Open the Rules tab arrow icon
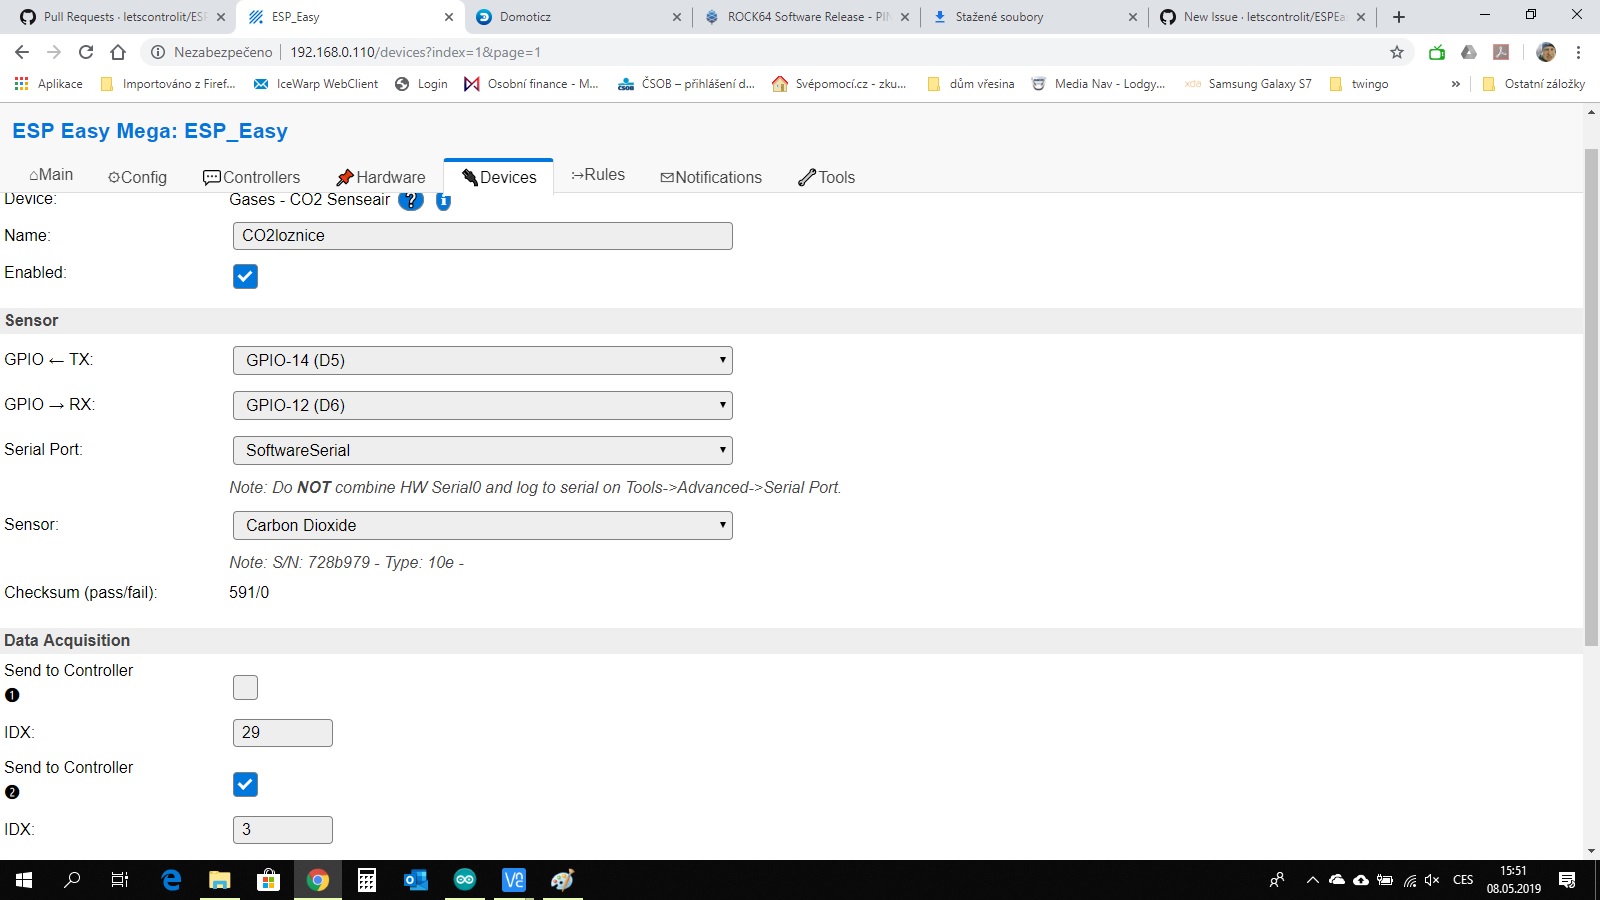1600x900 pixels. (577, 173)
